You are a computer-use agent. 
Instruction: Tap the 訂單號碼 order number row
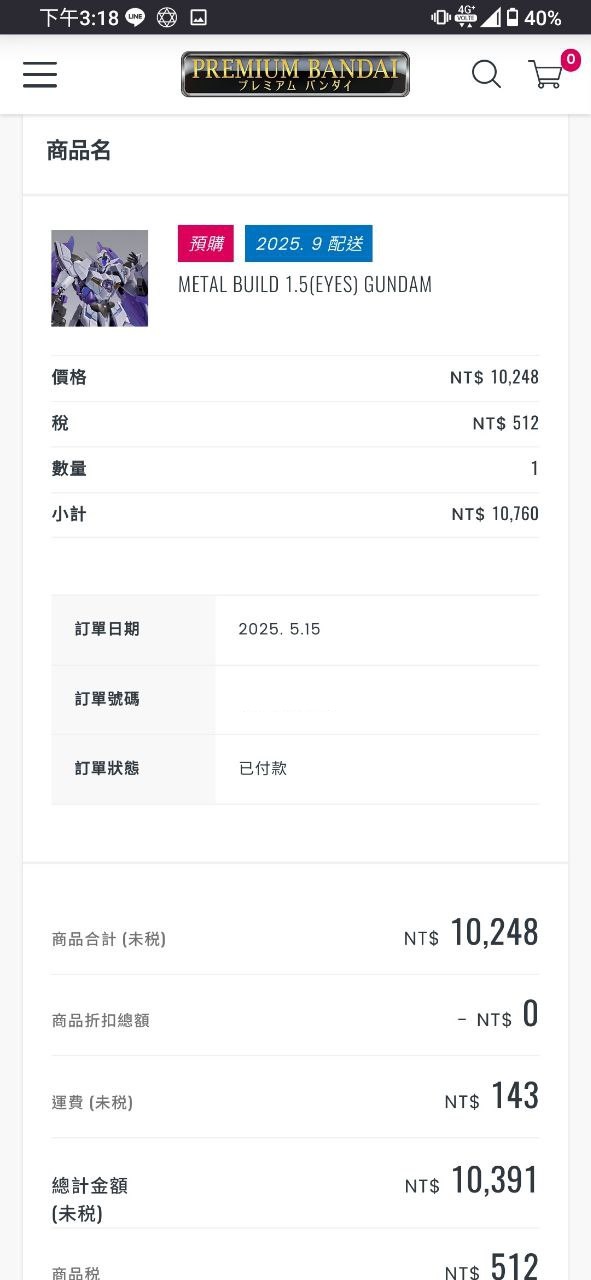295,699
